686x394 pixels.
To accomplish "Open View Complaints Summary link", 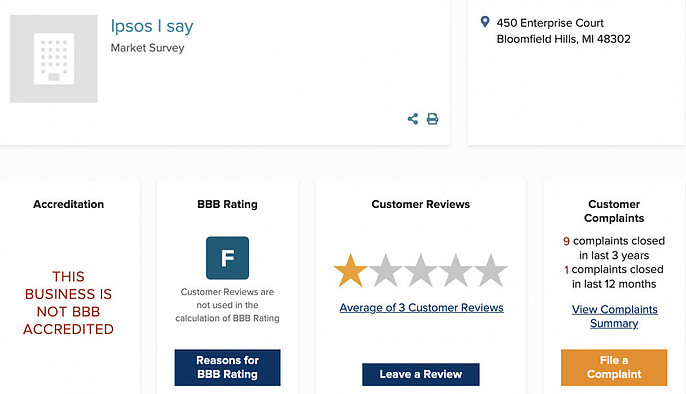I will [x=614, y=316].
